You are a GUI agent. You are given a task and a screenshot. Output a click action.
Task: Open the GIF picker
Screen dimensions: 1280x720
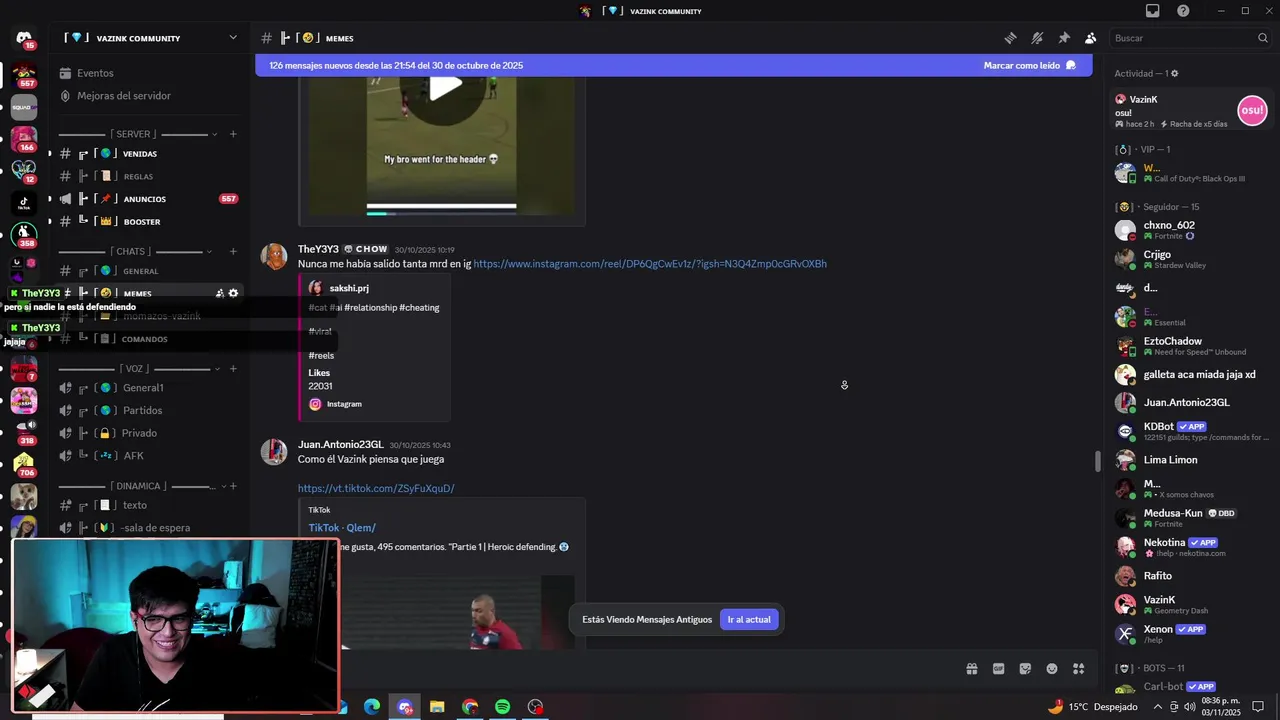[998, 669]
